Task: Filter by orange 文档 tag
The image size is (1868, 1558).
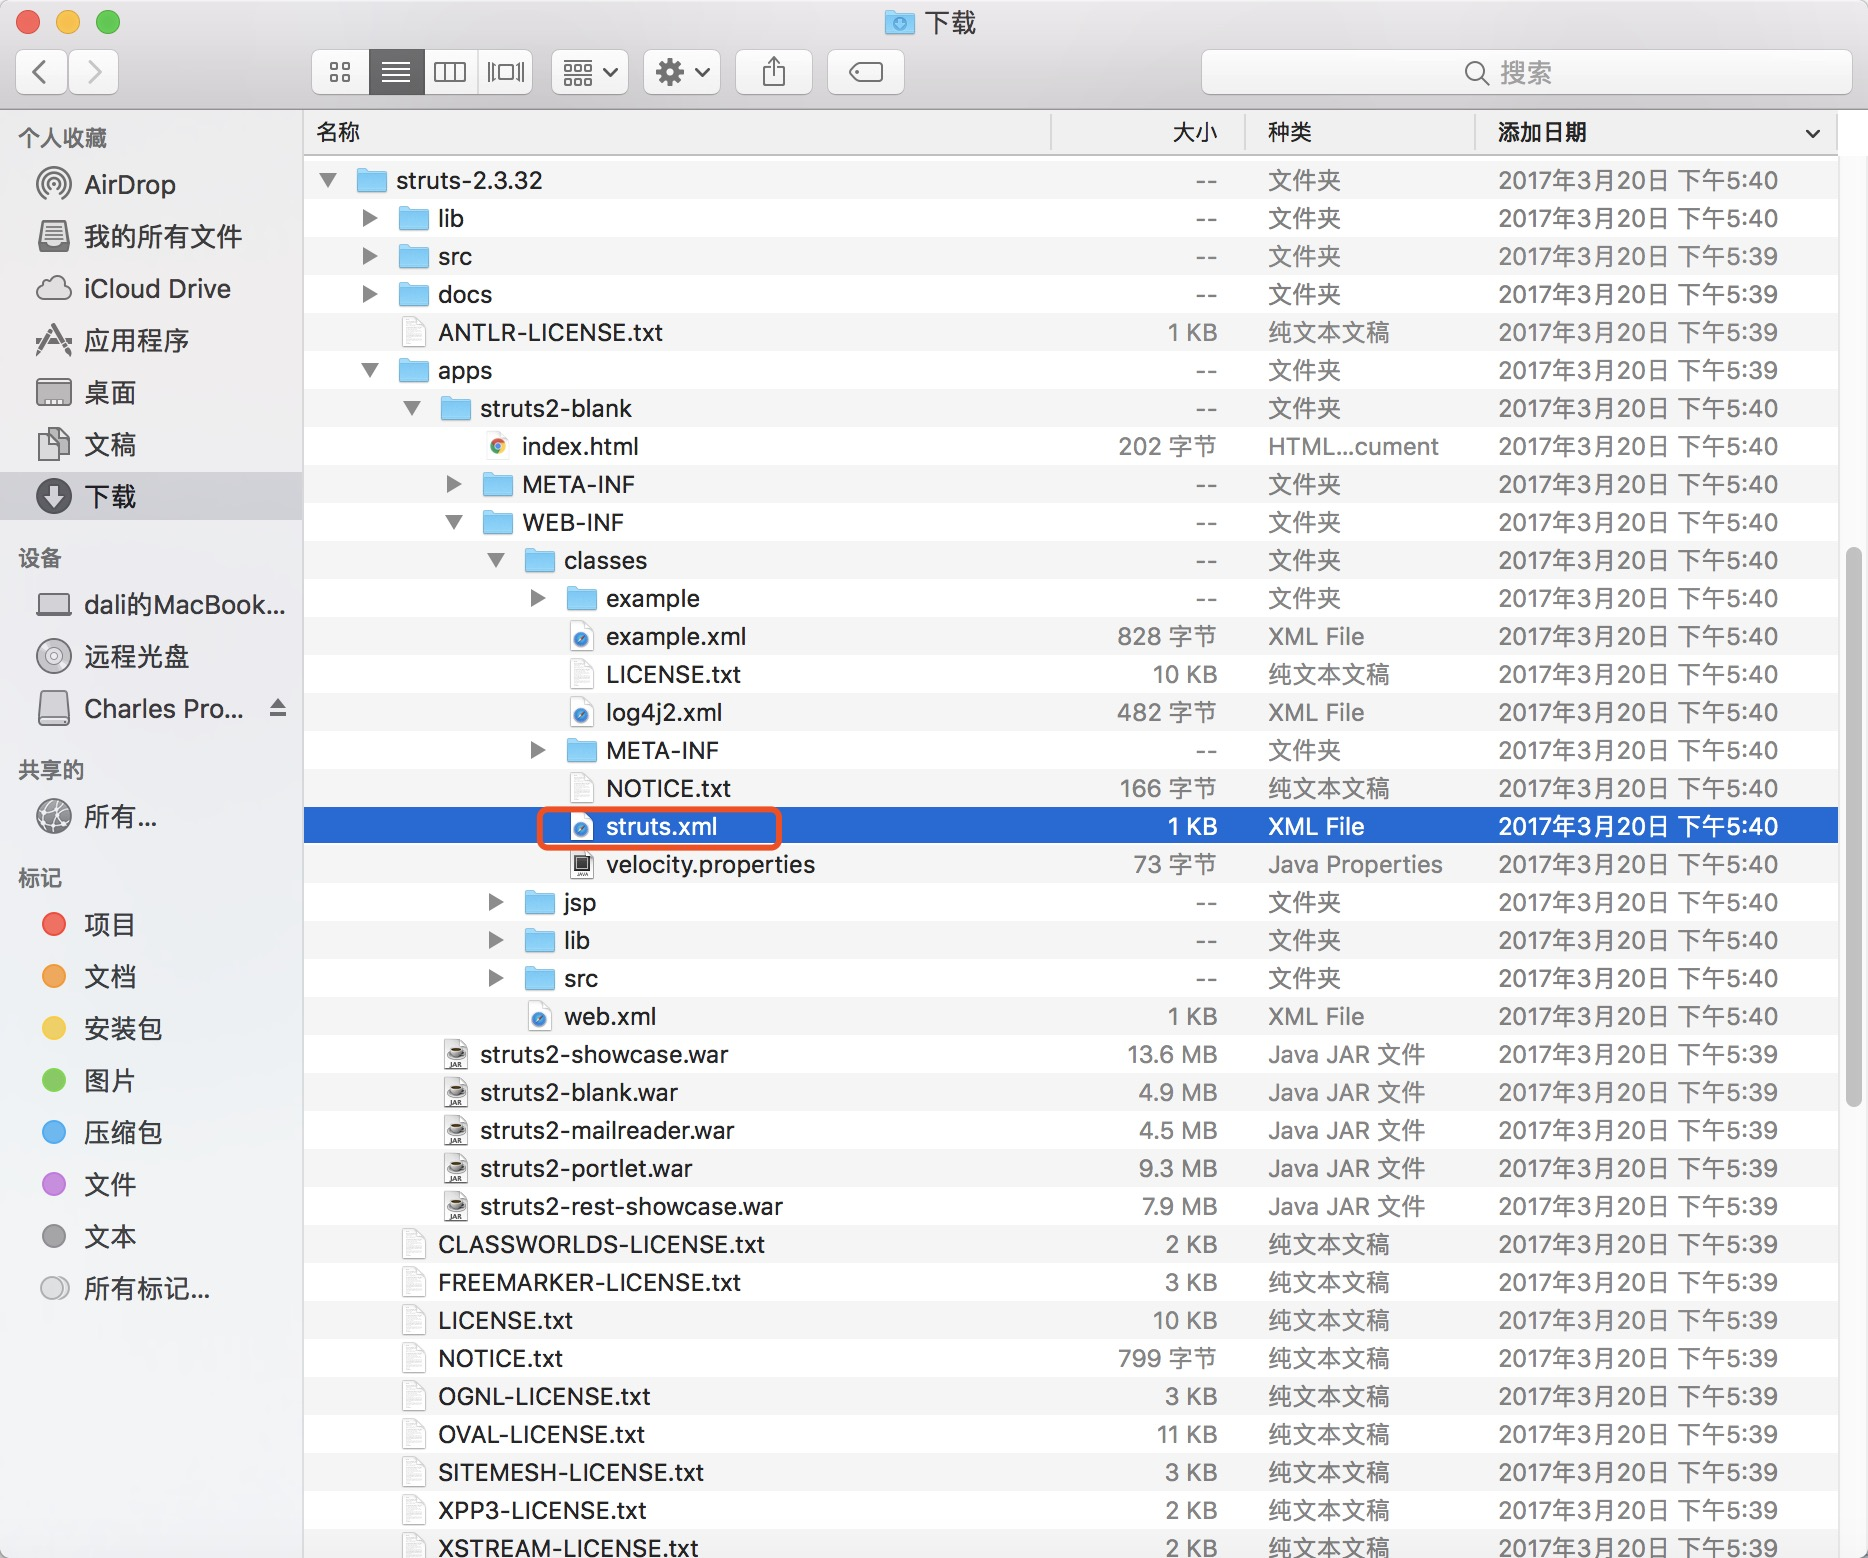Action: point(151,977)
